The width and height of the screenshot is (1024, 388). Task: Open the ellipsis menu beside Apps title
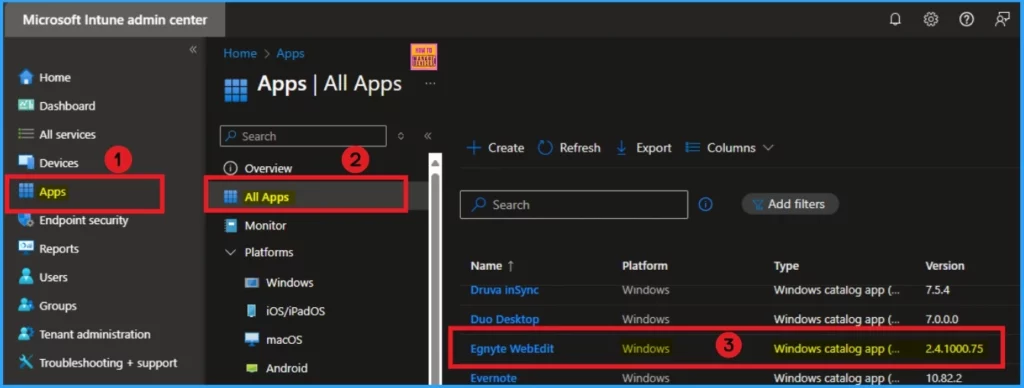pyautogui.click(x=430, y=84)
